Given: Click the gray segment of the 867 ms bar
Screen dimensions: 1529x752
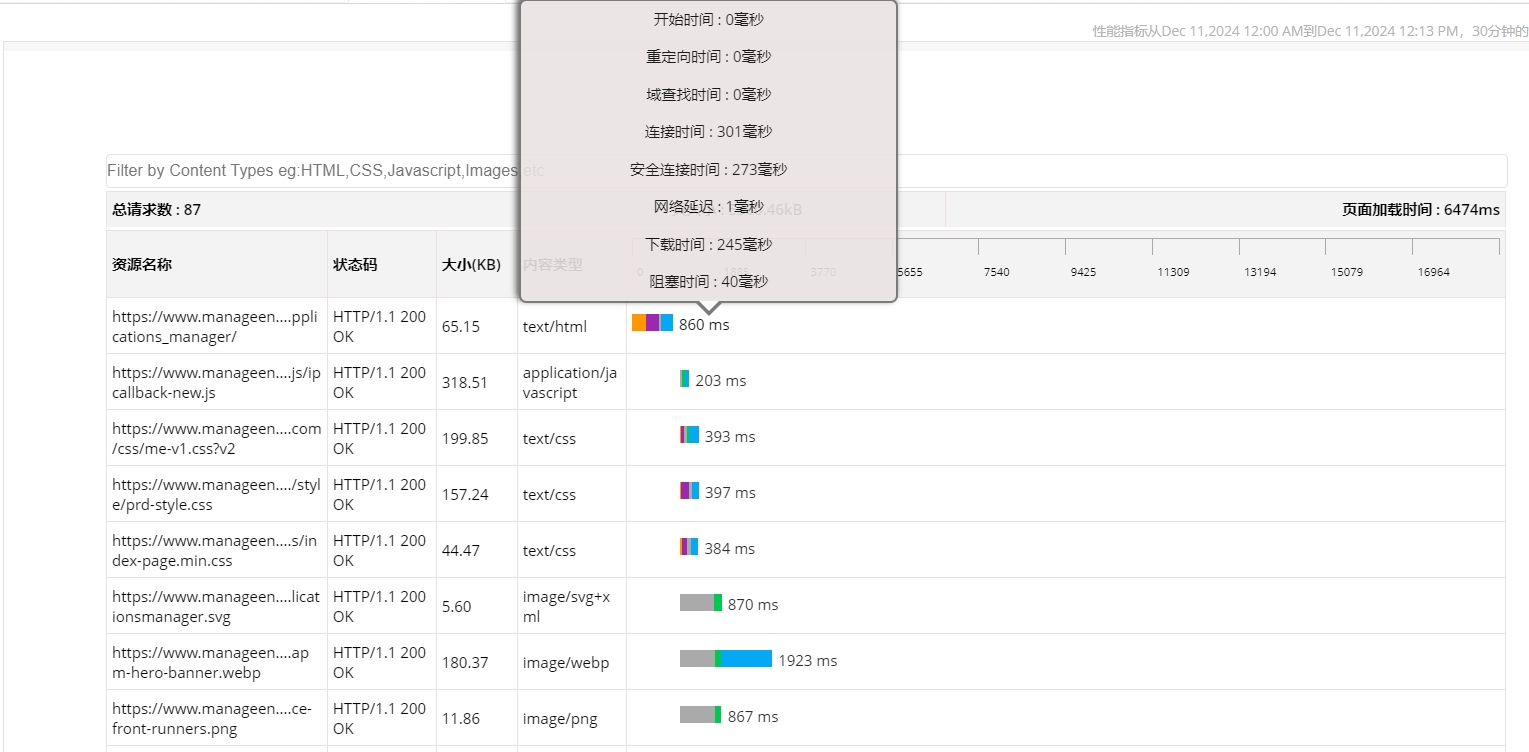Looking at the screenshot, I should [697, 715].
